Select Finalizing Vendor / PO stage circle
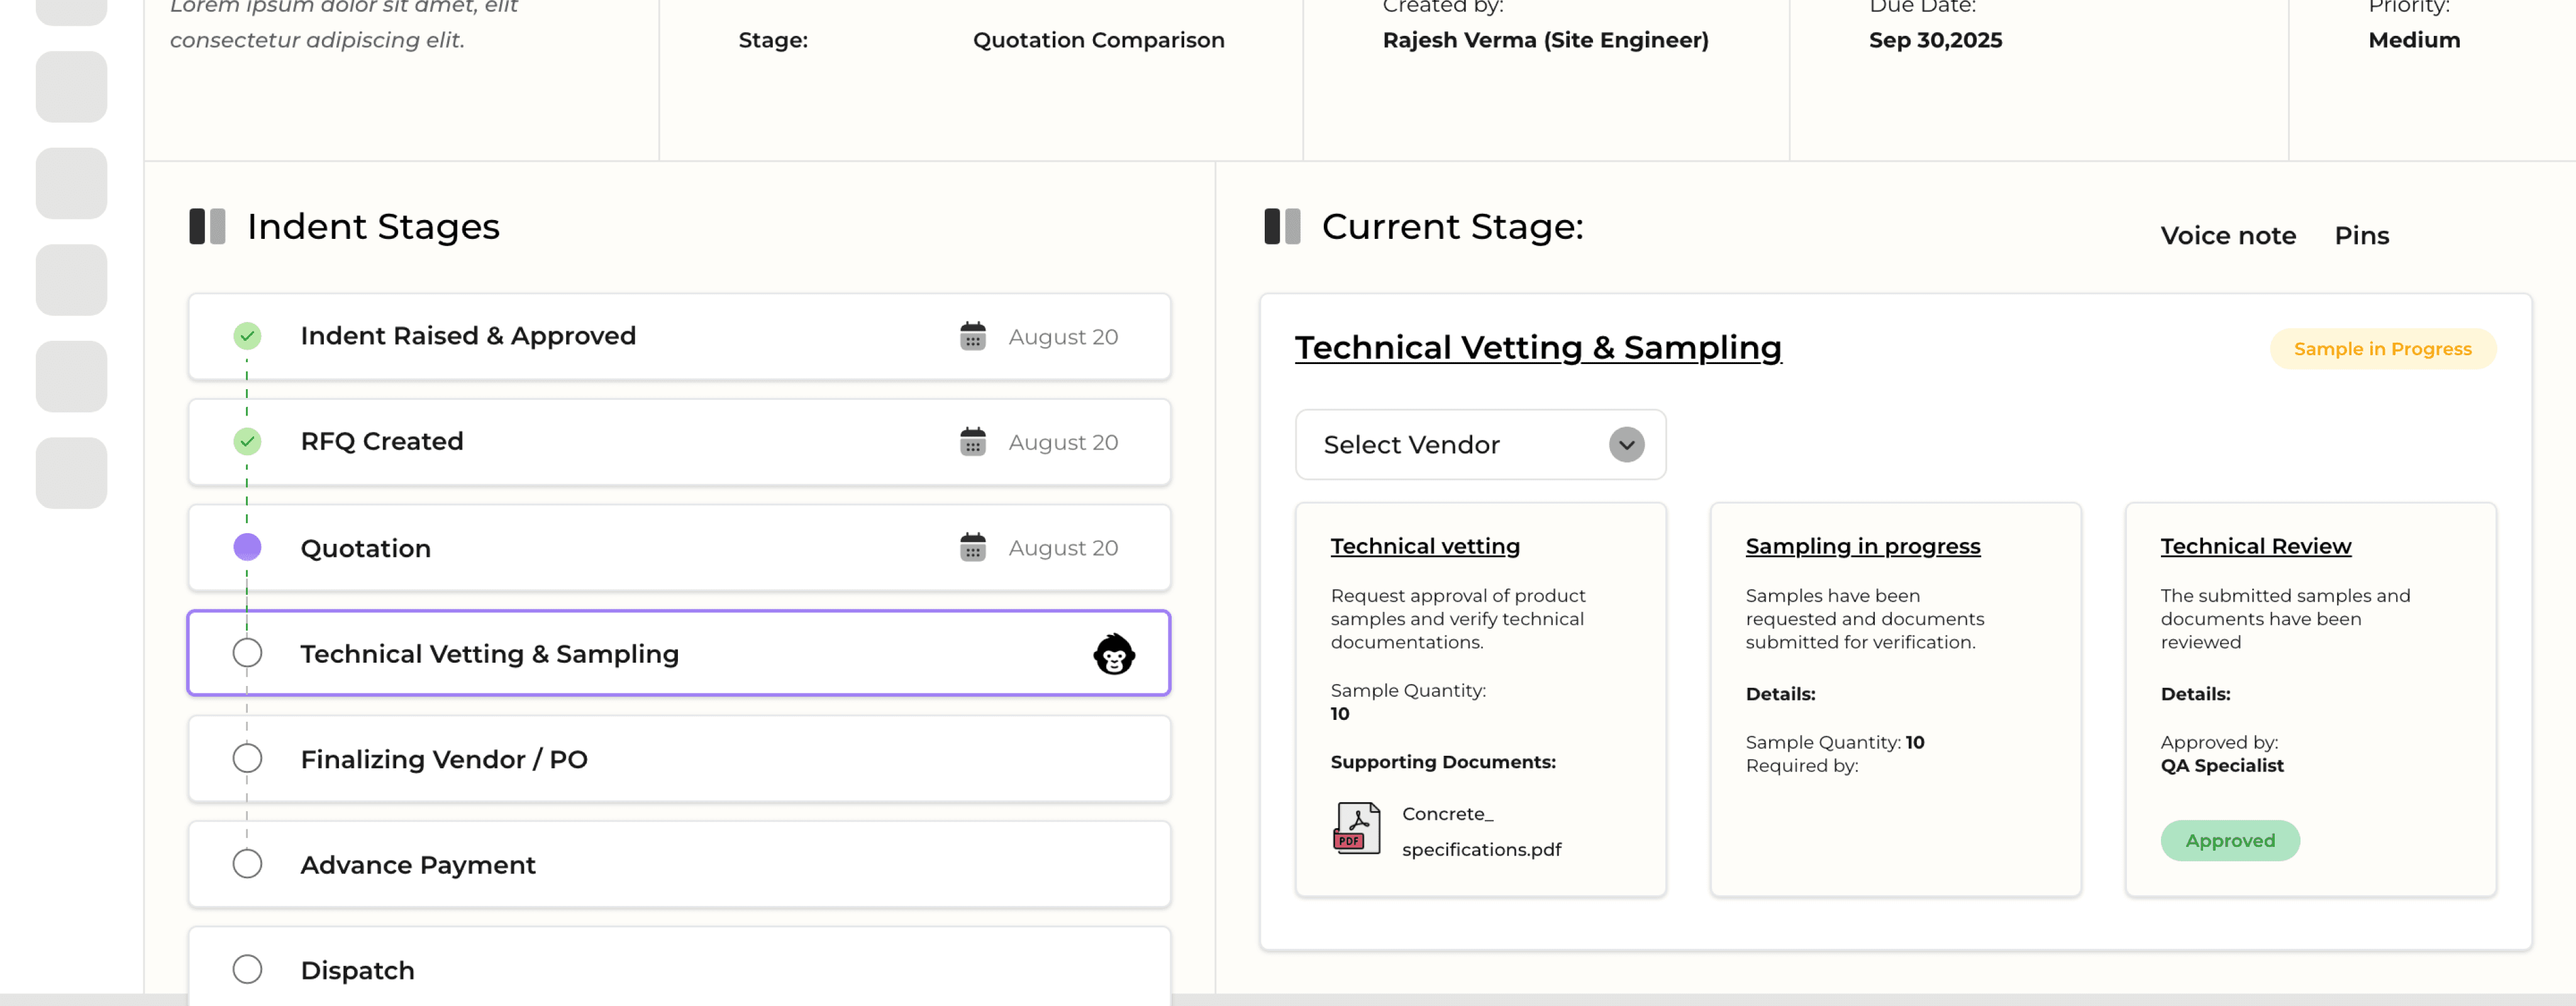The image size is (2576, 1006). click(x=247, y=759)
